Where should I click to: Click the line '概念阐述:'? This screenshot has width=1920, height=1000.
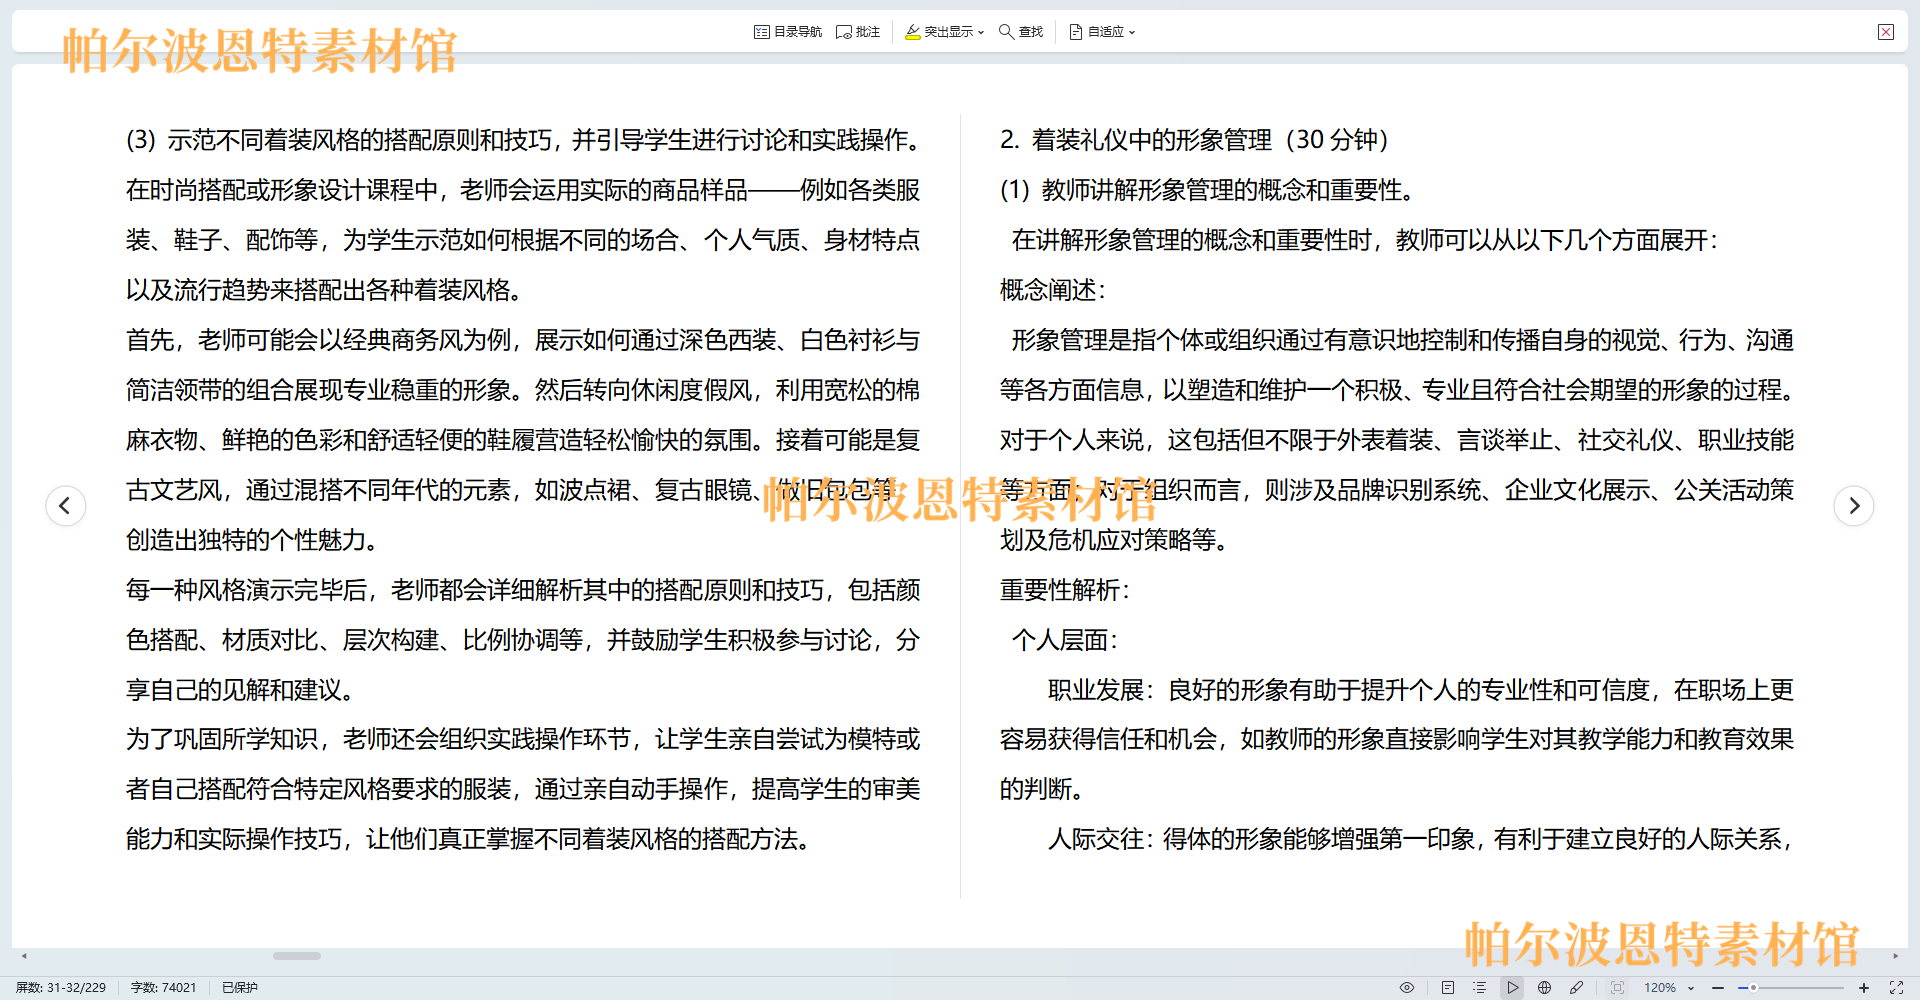tap(1053, 290)
